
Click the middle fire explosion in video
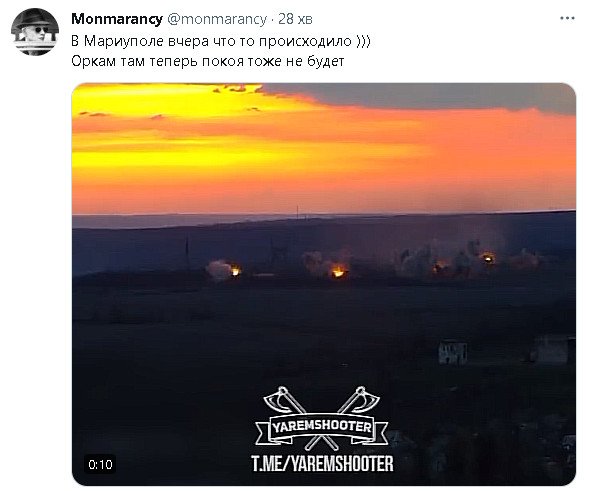(x=338, y=271)
